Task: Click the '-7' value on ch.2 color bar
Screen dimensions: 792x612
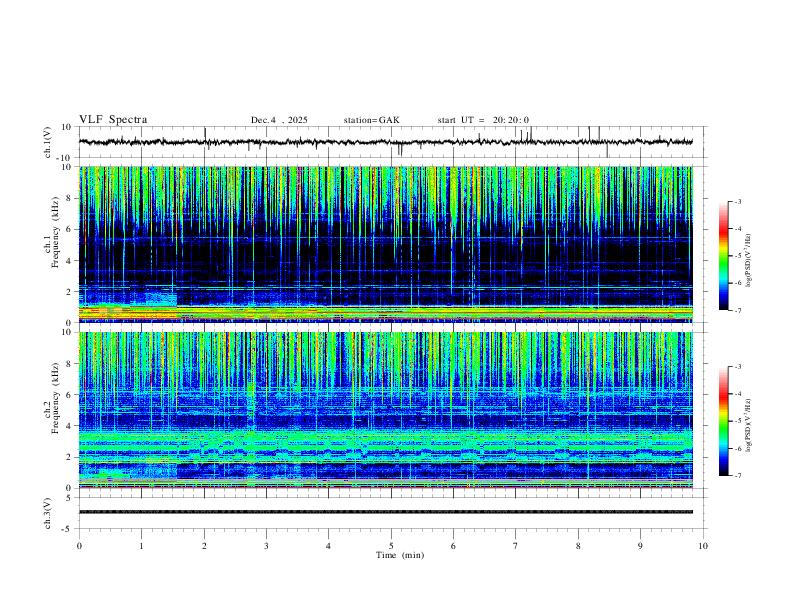Action: (x=737, y=476)
